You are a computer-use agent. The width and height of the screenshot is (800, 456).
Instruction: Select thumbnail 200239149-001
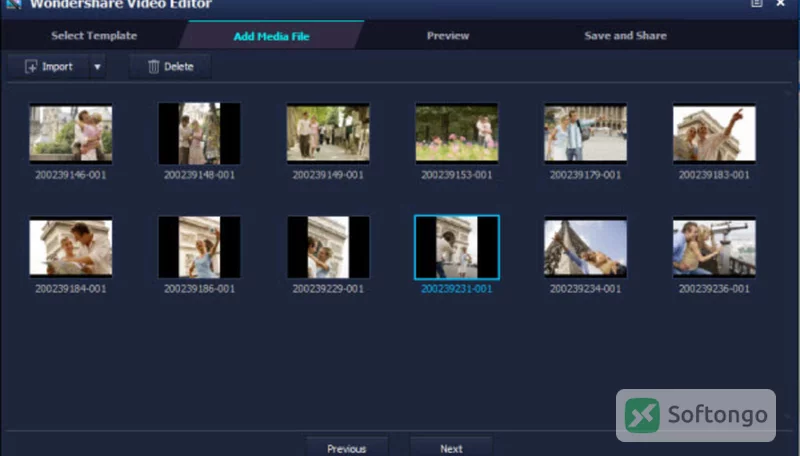[328, 134]
